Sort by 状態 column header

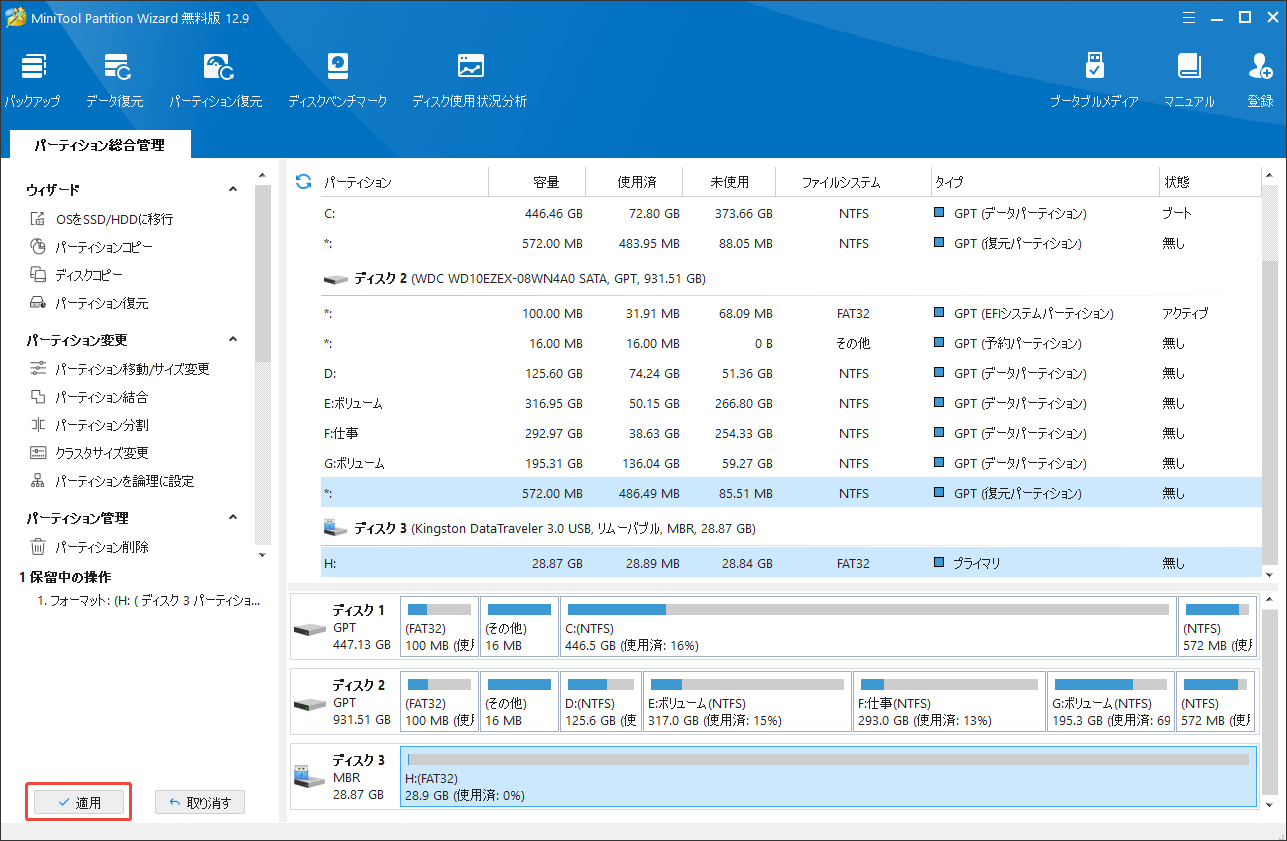pos(1209,182)
